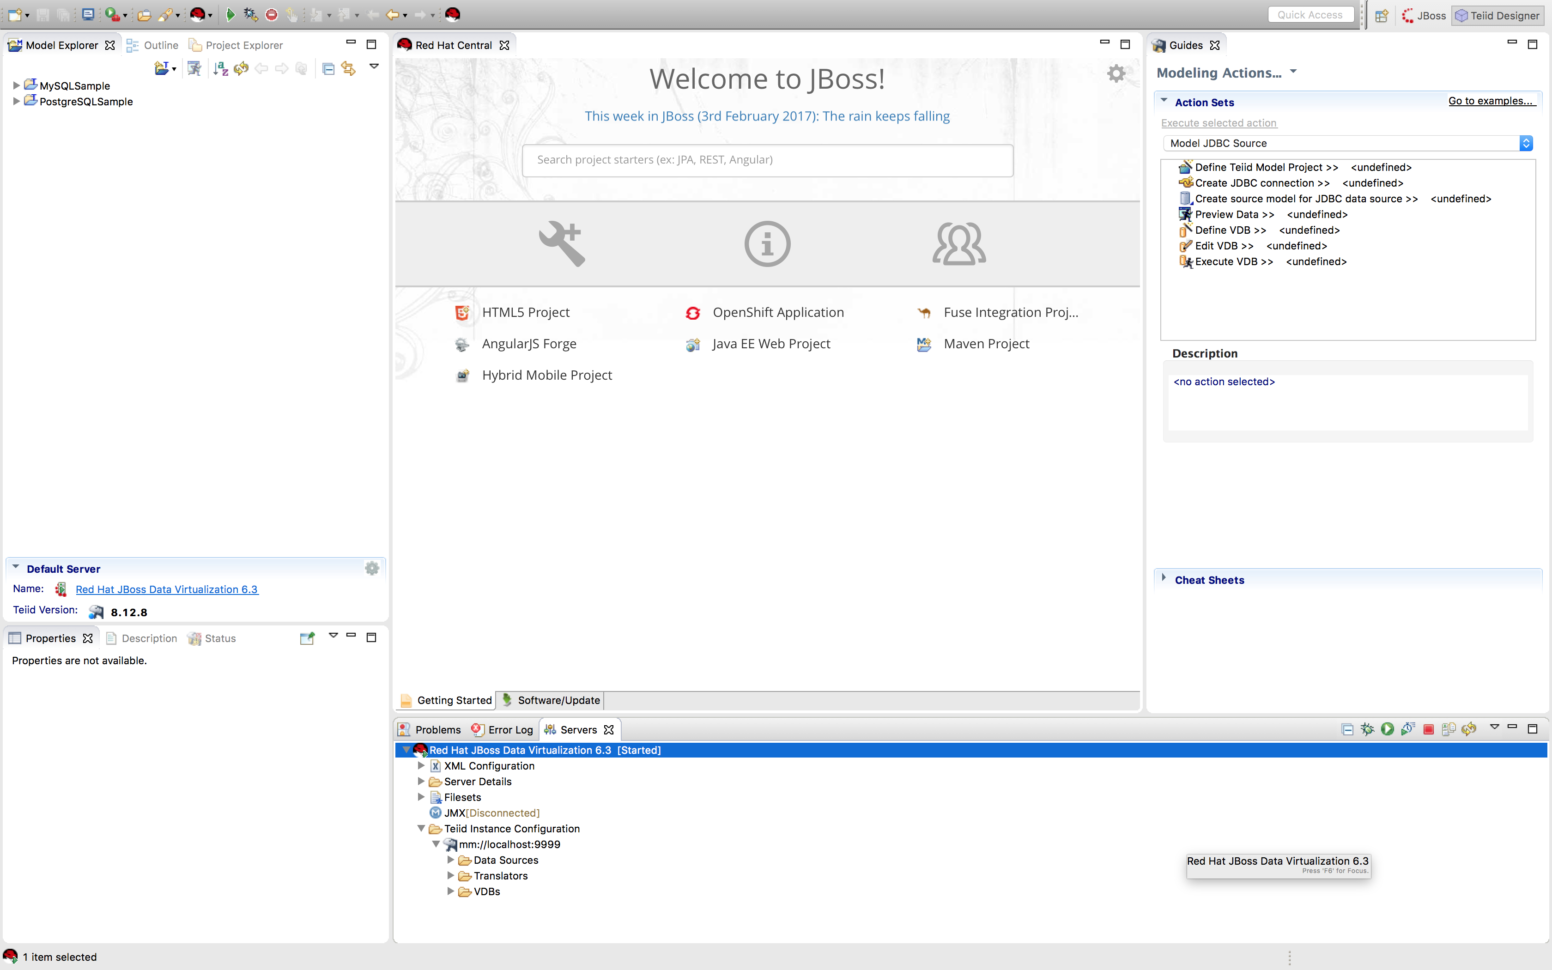The image size is (1552, 970).
Task: Click the search project starters field
Action: (x=767, y=160)
